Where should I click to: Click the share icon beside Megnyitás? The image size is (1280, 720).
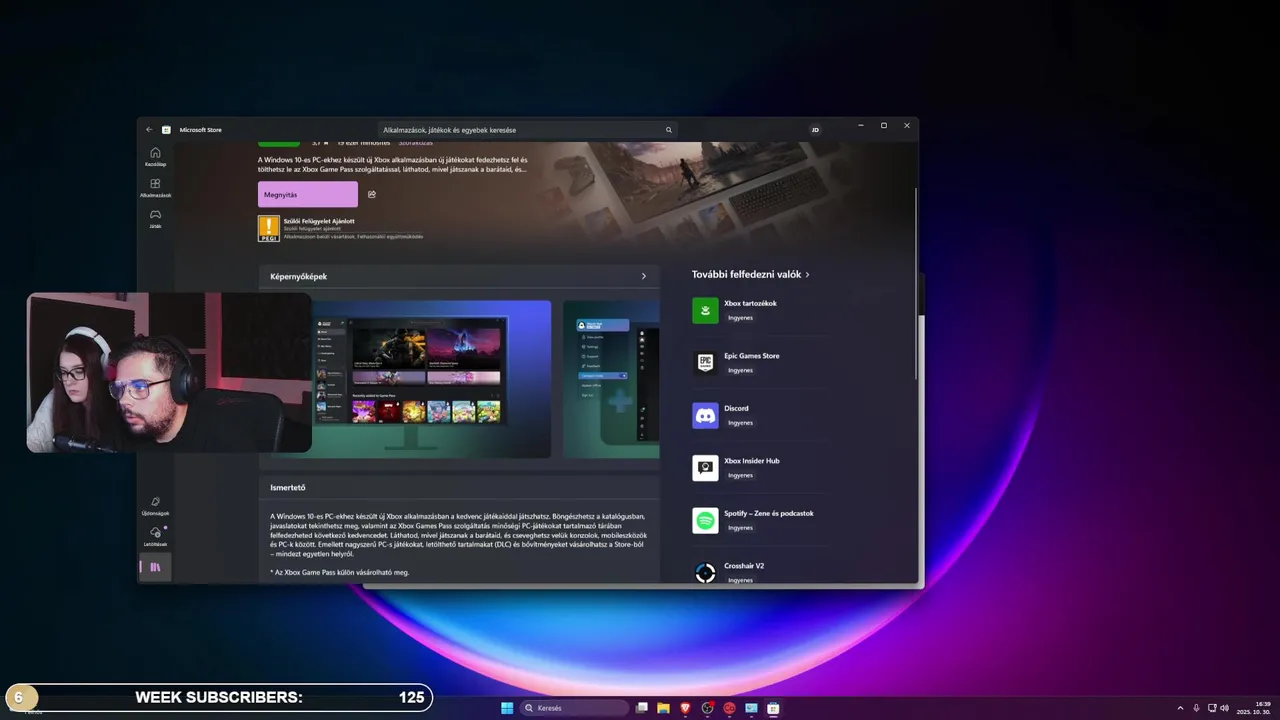pos(372,194)
